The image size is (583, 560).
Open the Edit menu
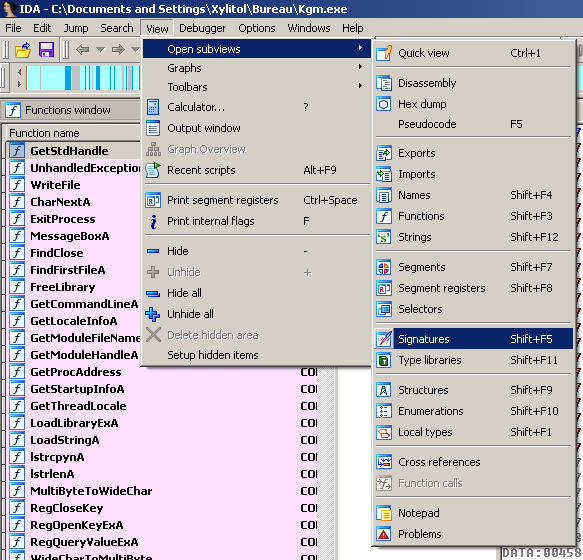pos(42,28)
